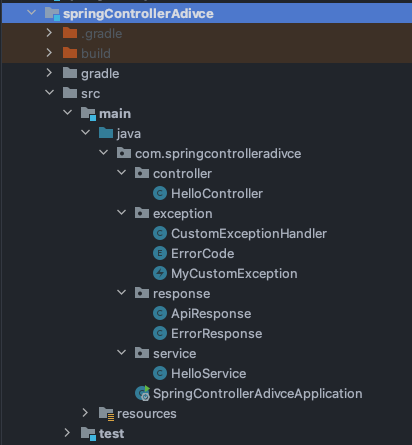Click the resources root folder icon
The image size is (412, 445).
click(x=106, y=414)
